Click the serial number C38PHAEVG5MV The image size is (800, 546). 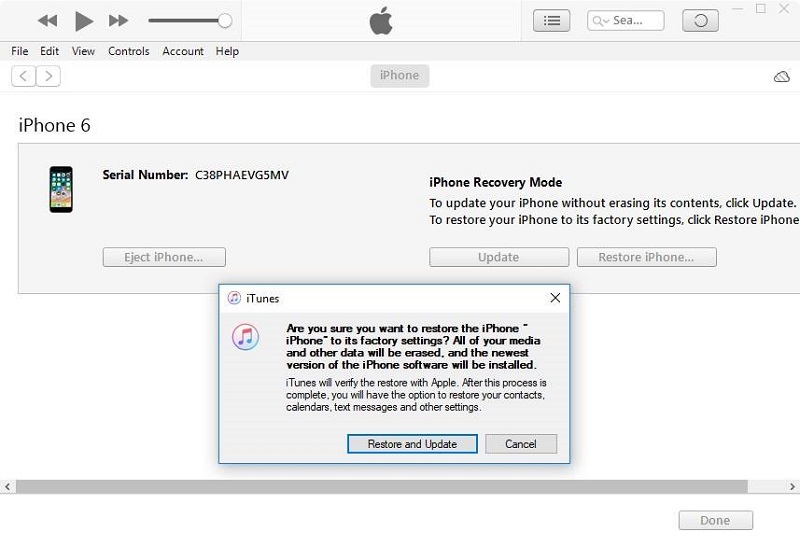coord(242,175)
